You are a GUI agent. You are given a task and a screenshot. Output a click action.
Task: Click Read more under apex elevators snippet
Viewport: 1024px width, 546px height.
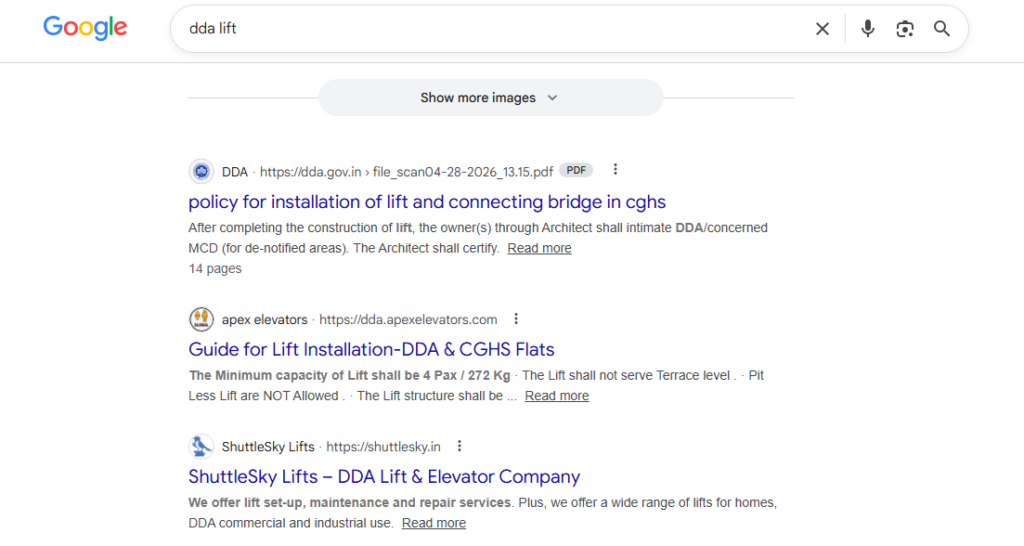point(556,396)
